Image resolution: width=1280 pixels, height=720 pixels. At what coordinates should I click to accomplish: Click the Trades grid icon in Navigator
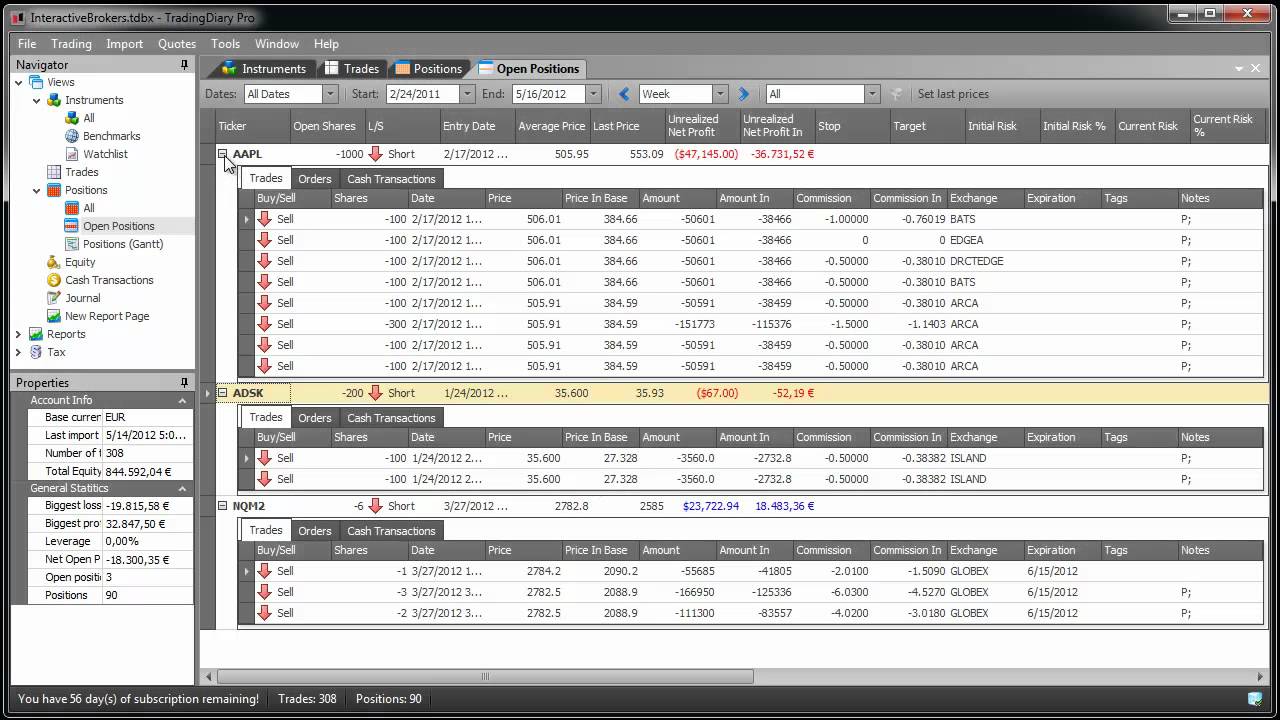(x=54, y=172)
